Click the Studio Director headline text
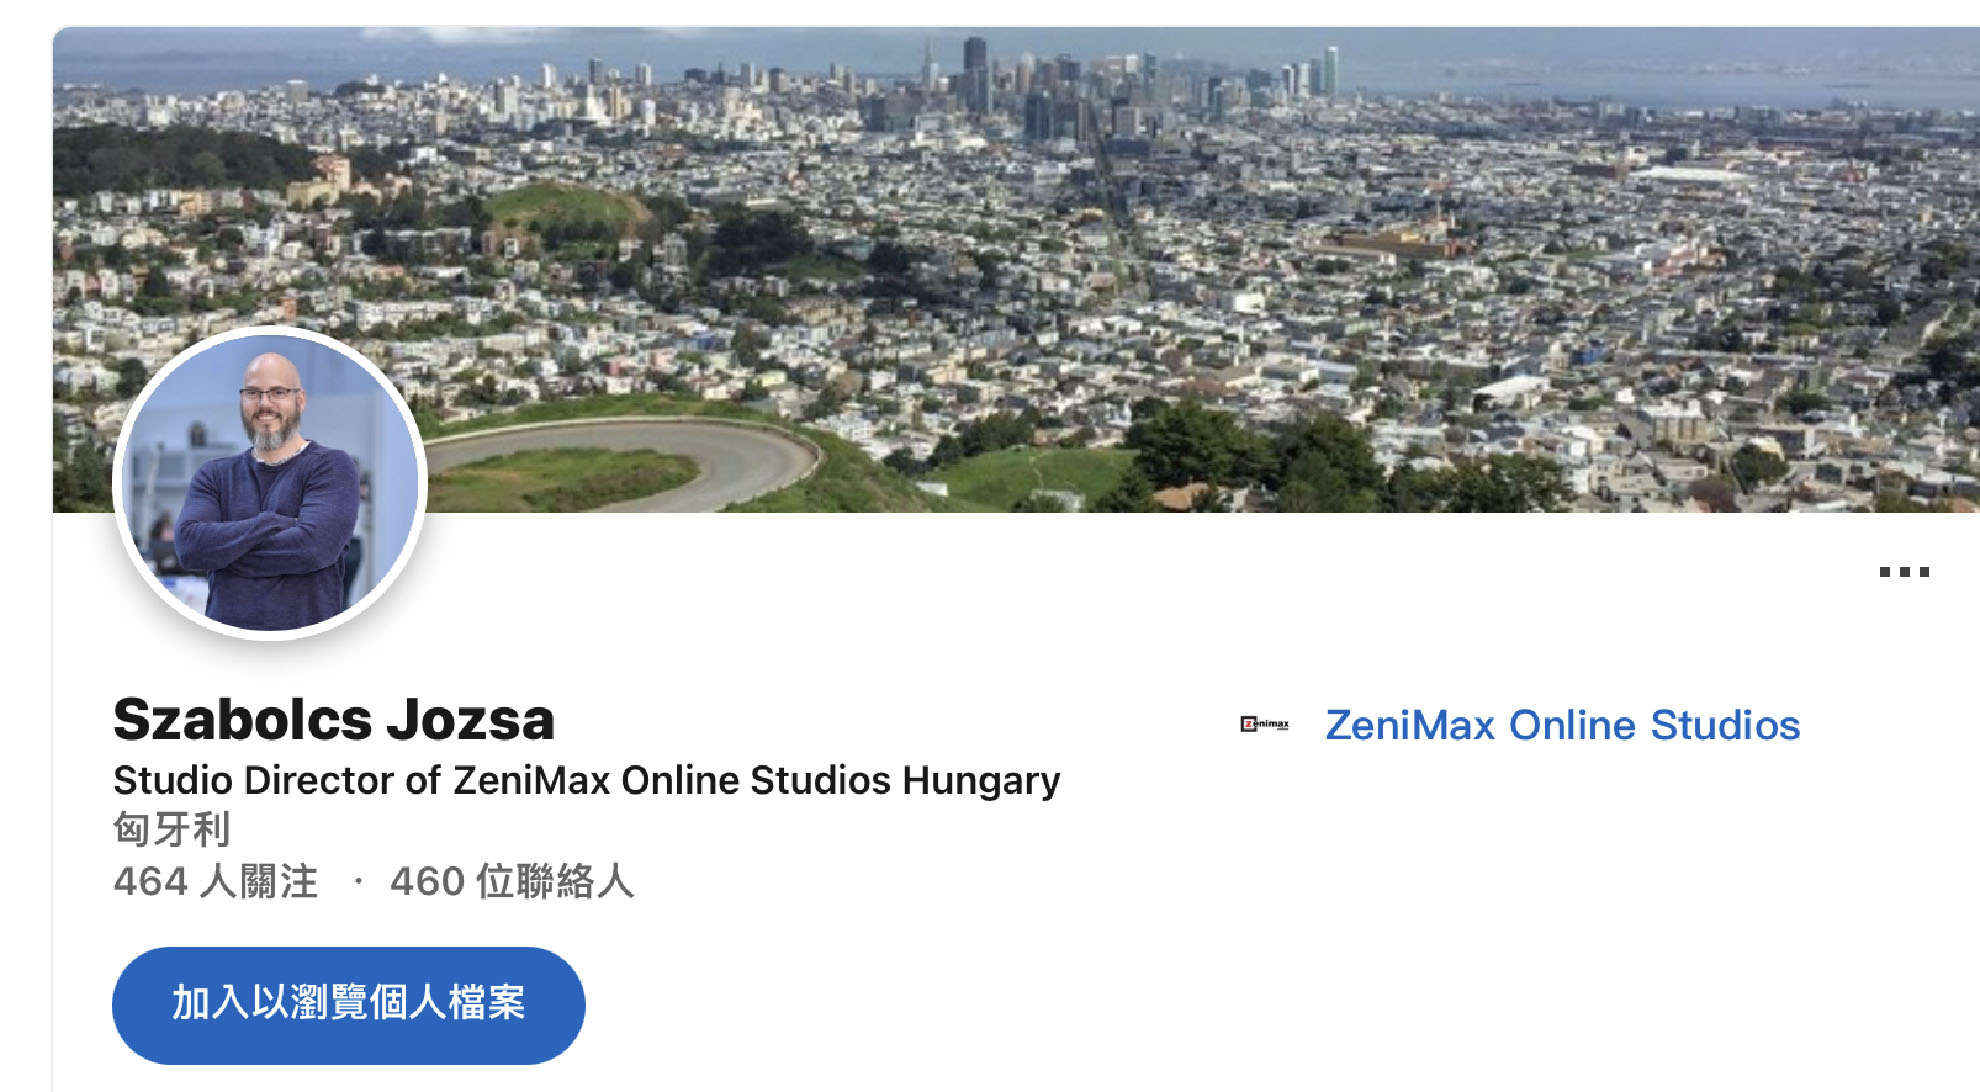Viewport: 1980px width, 1092px height. tap(587, 780)
